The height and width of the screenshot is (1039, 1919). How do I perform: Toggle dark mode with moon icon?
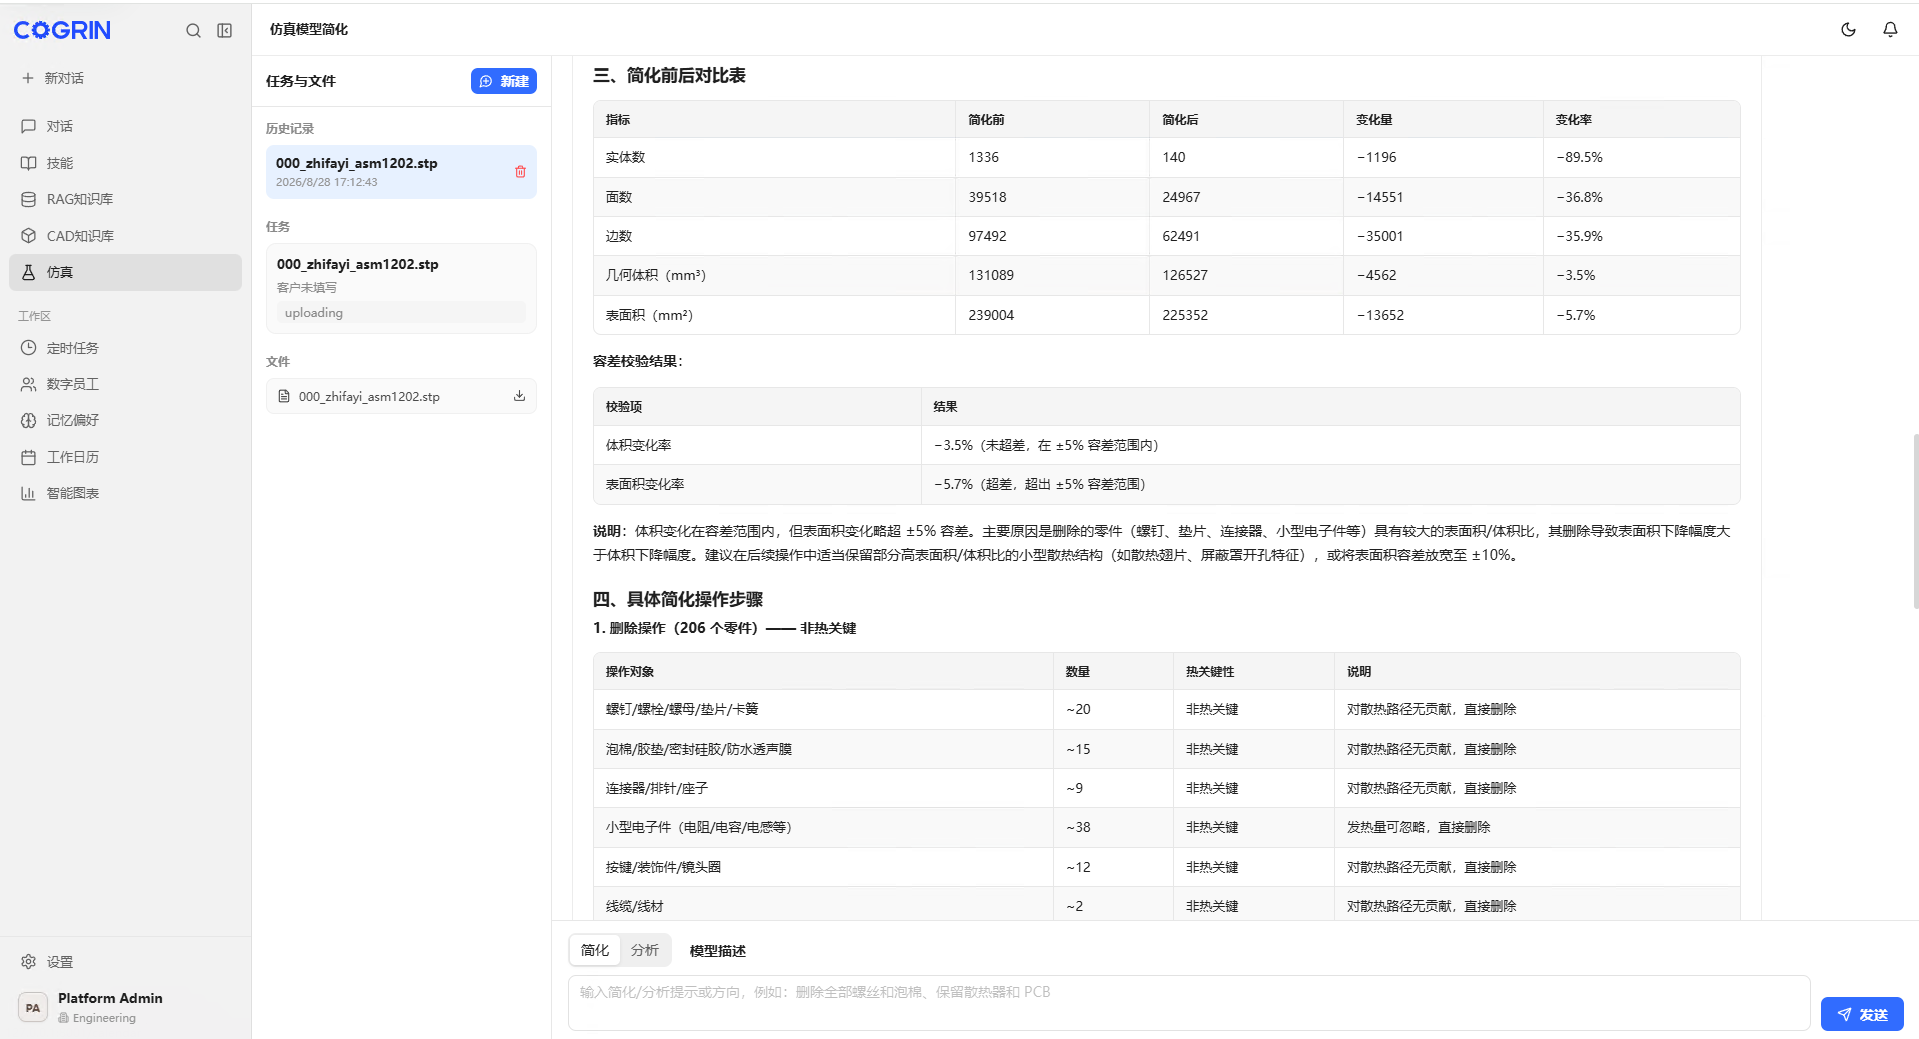tap(1848, 30)
